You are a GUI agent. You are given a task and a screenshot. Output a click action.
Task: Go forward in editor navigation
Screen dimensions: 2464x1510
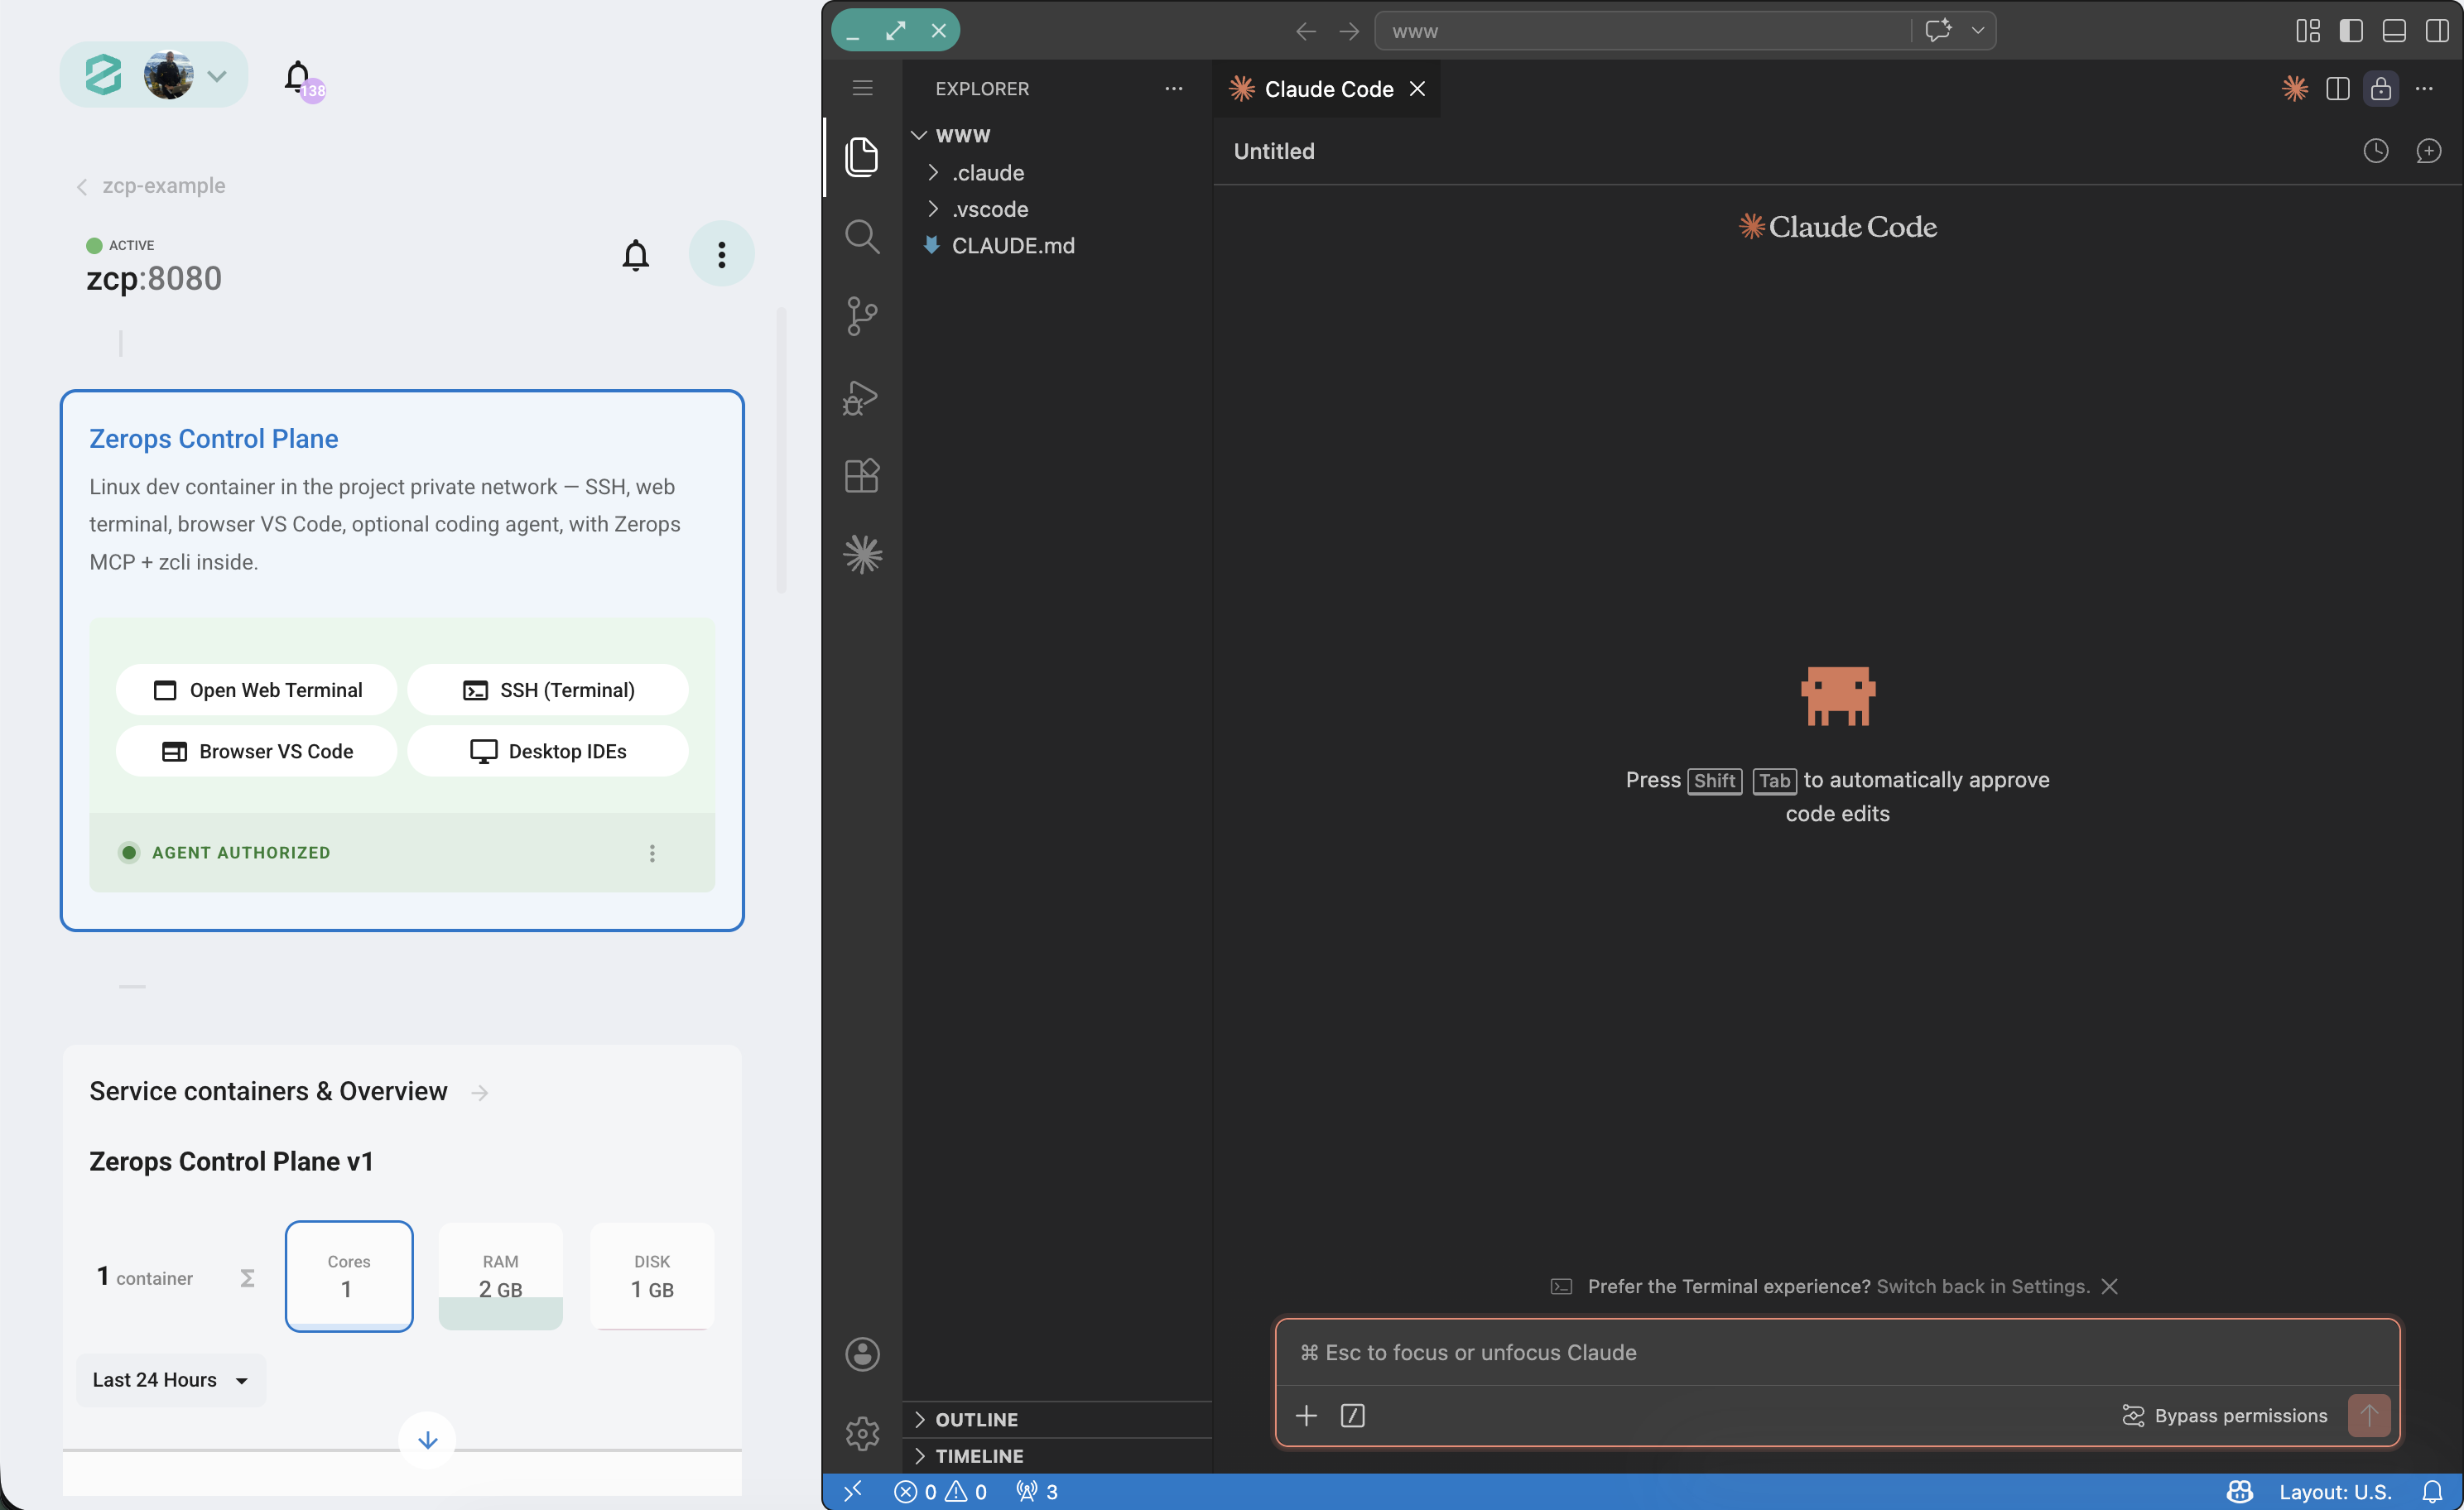coord(1349,31)
